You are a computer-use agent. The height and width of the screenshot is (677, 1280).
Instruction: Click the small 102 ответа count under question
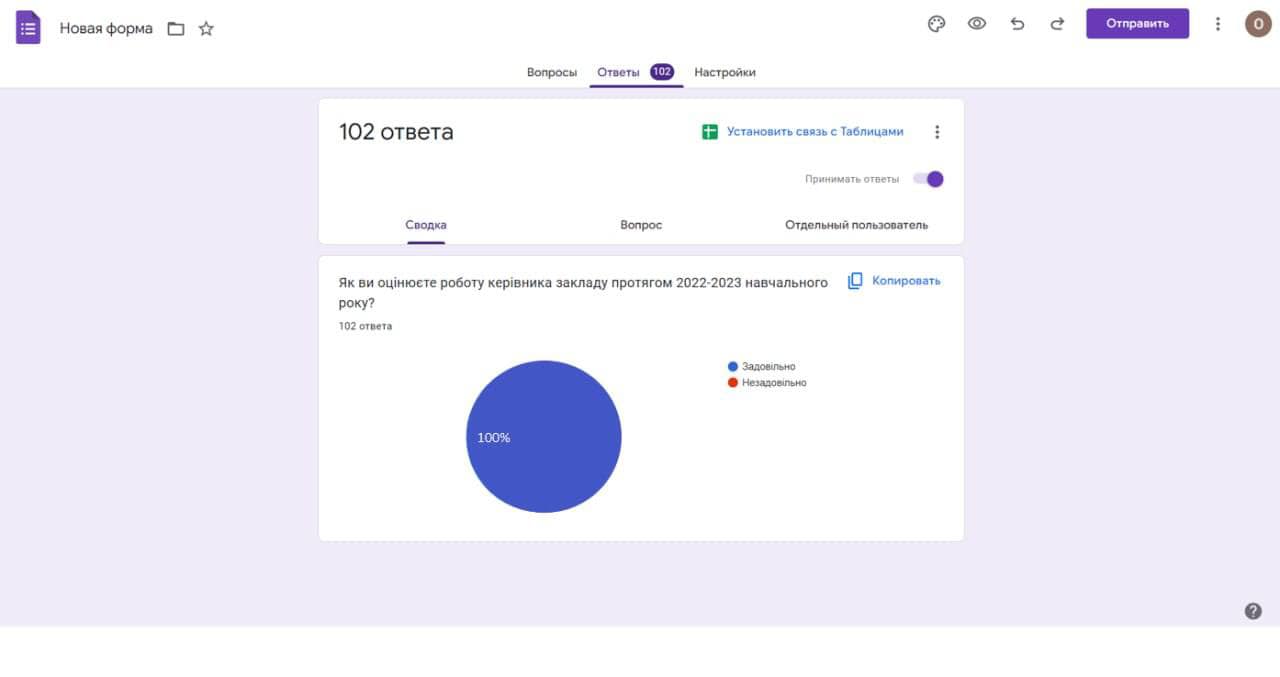(x=365, y=326)
